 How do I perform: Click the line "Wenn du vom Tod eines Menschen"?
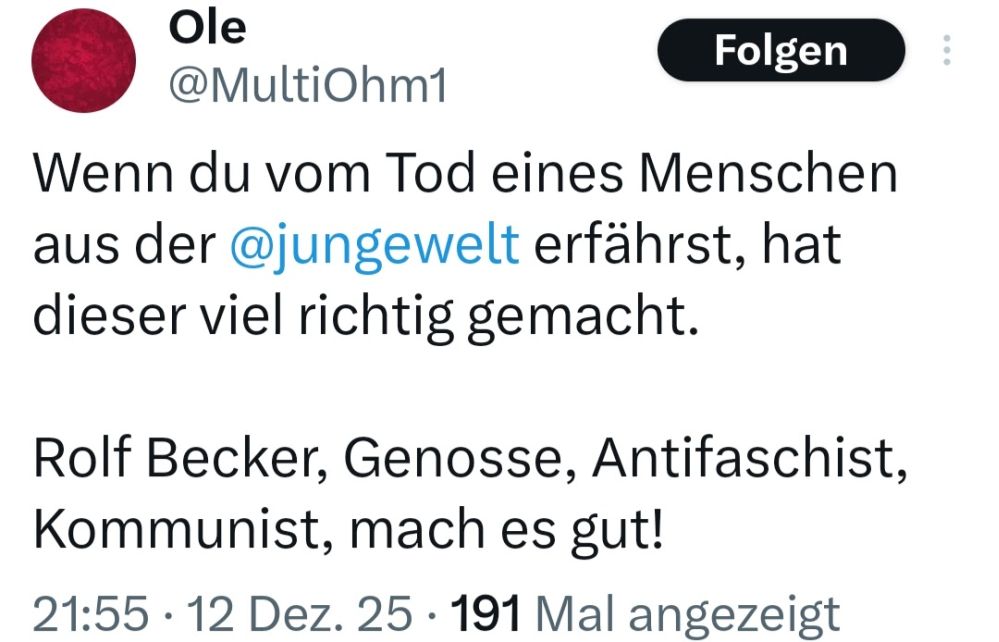pos(465,174)
